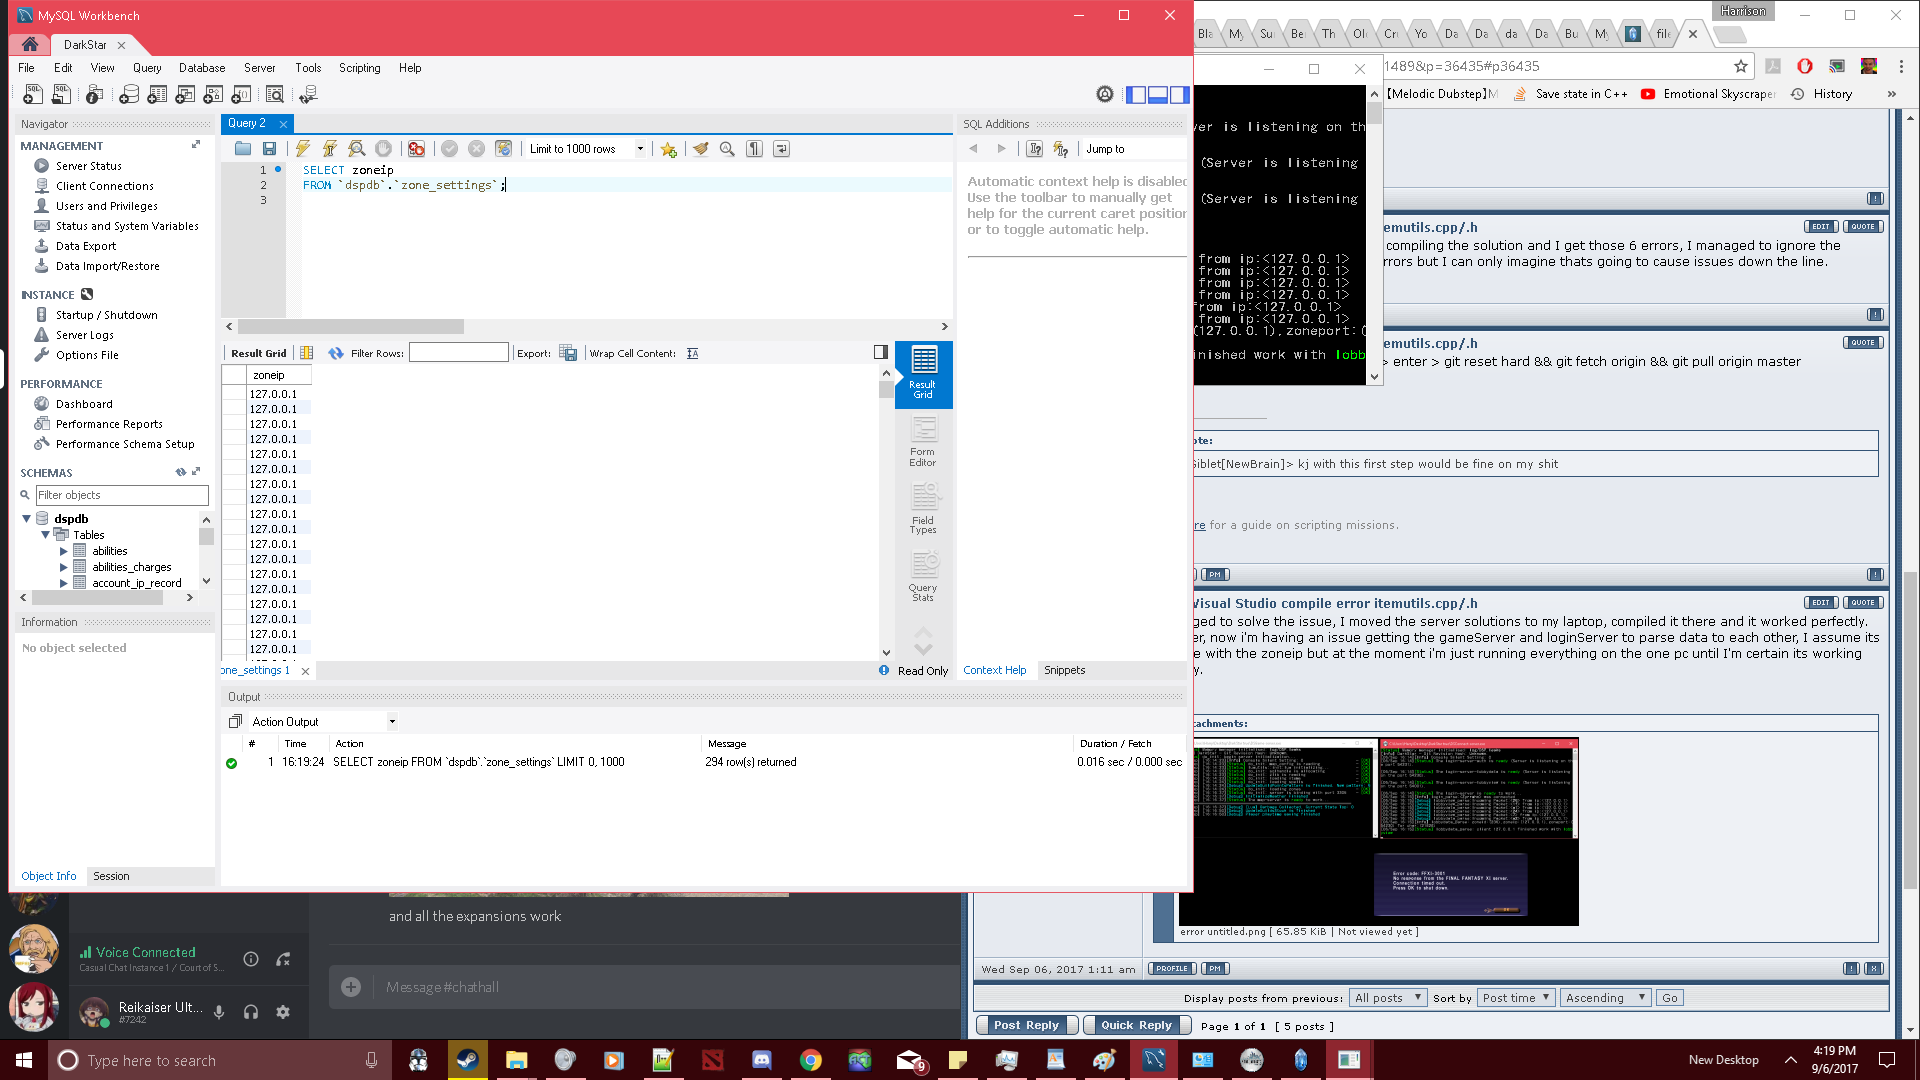Save the SQL script to file
Viewport: 1920px width, 1080px height.
(269, 149)
